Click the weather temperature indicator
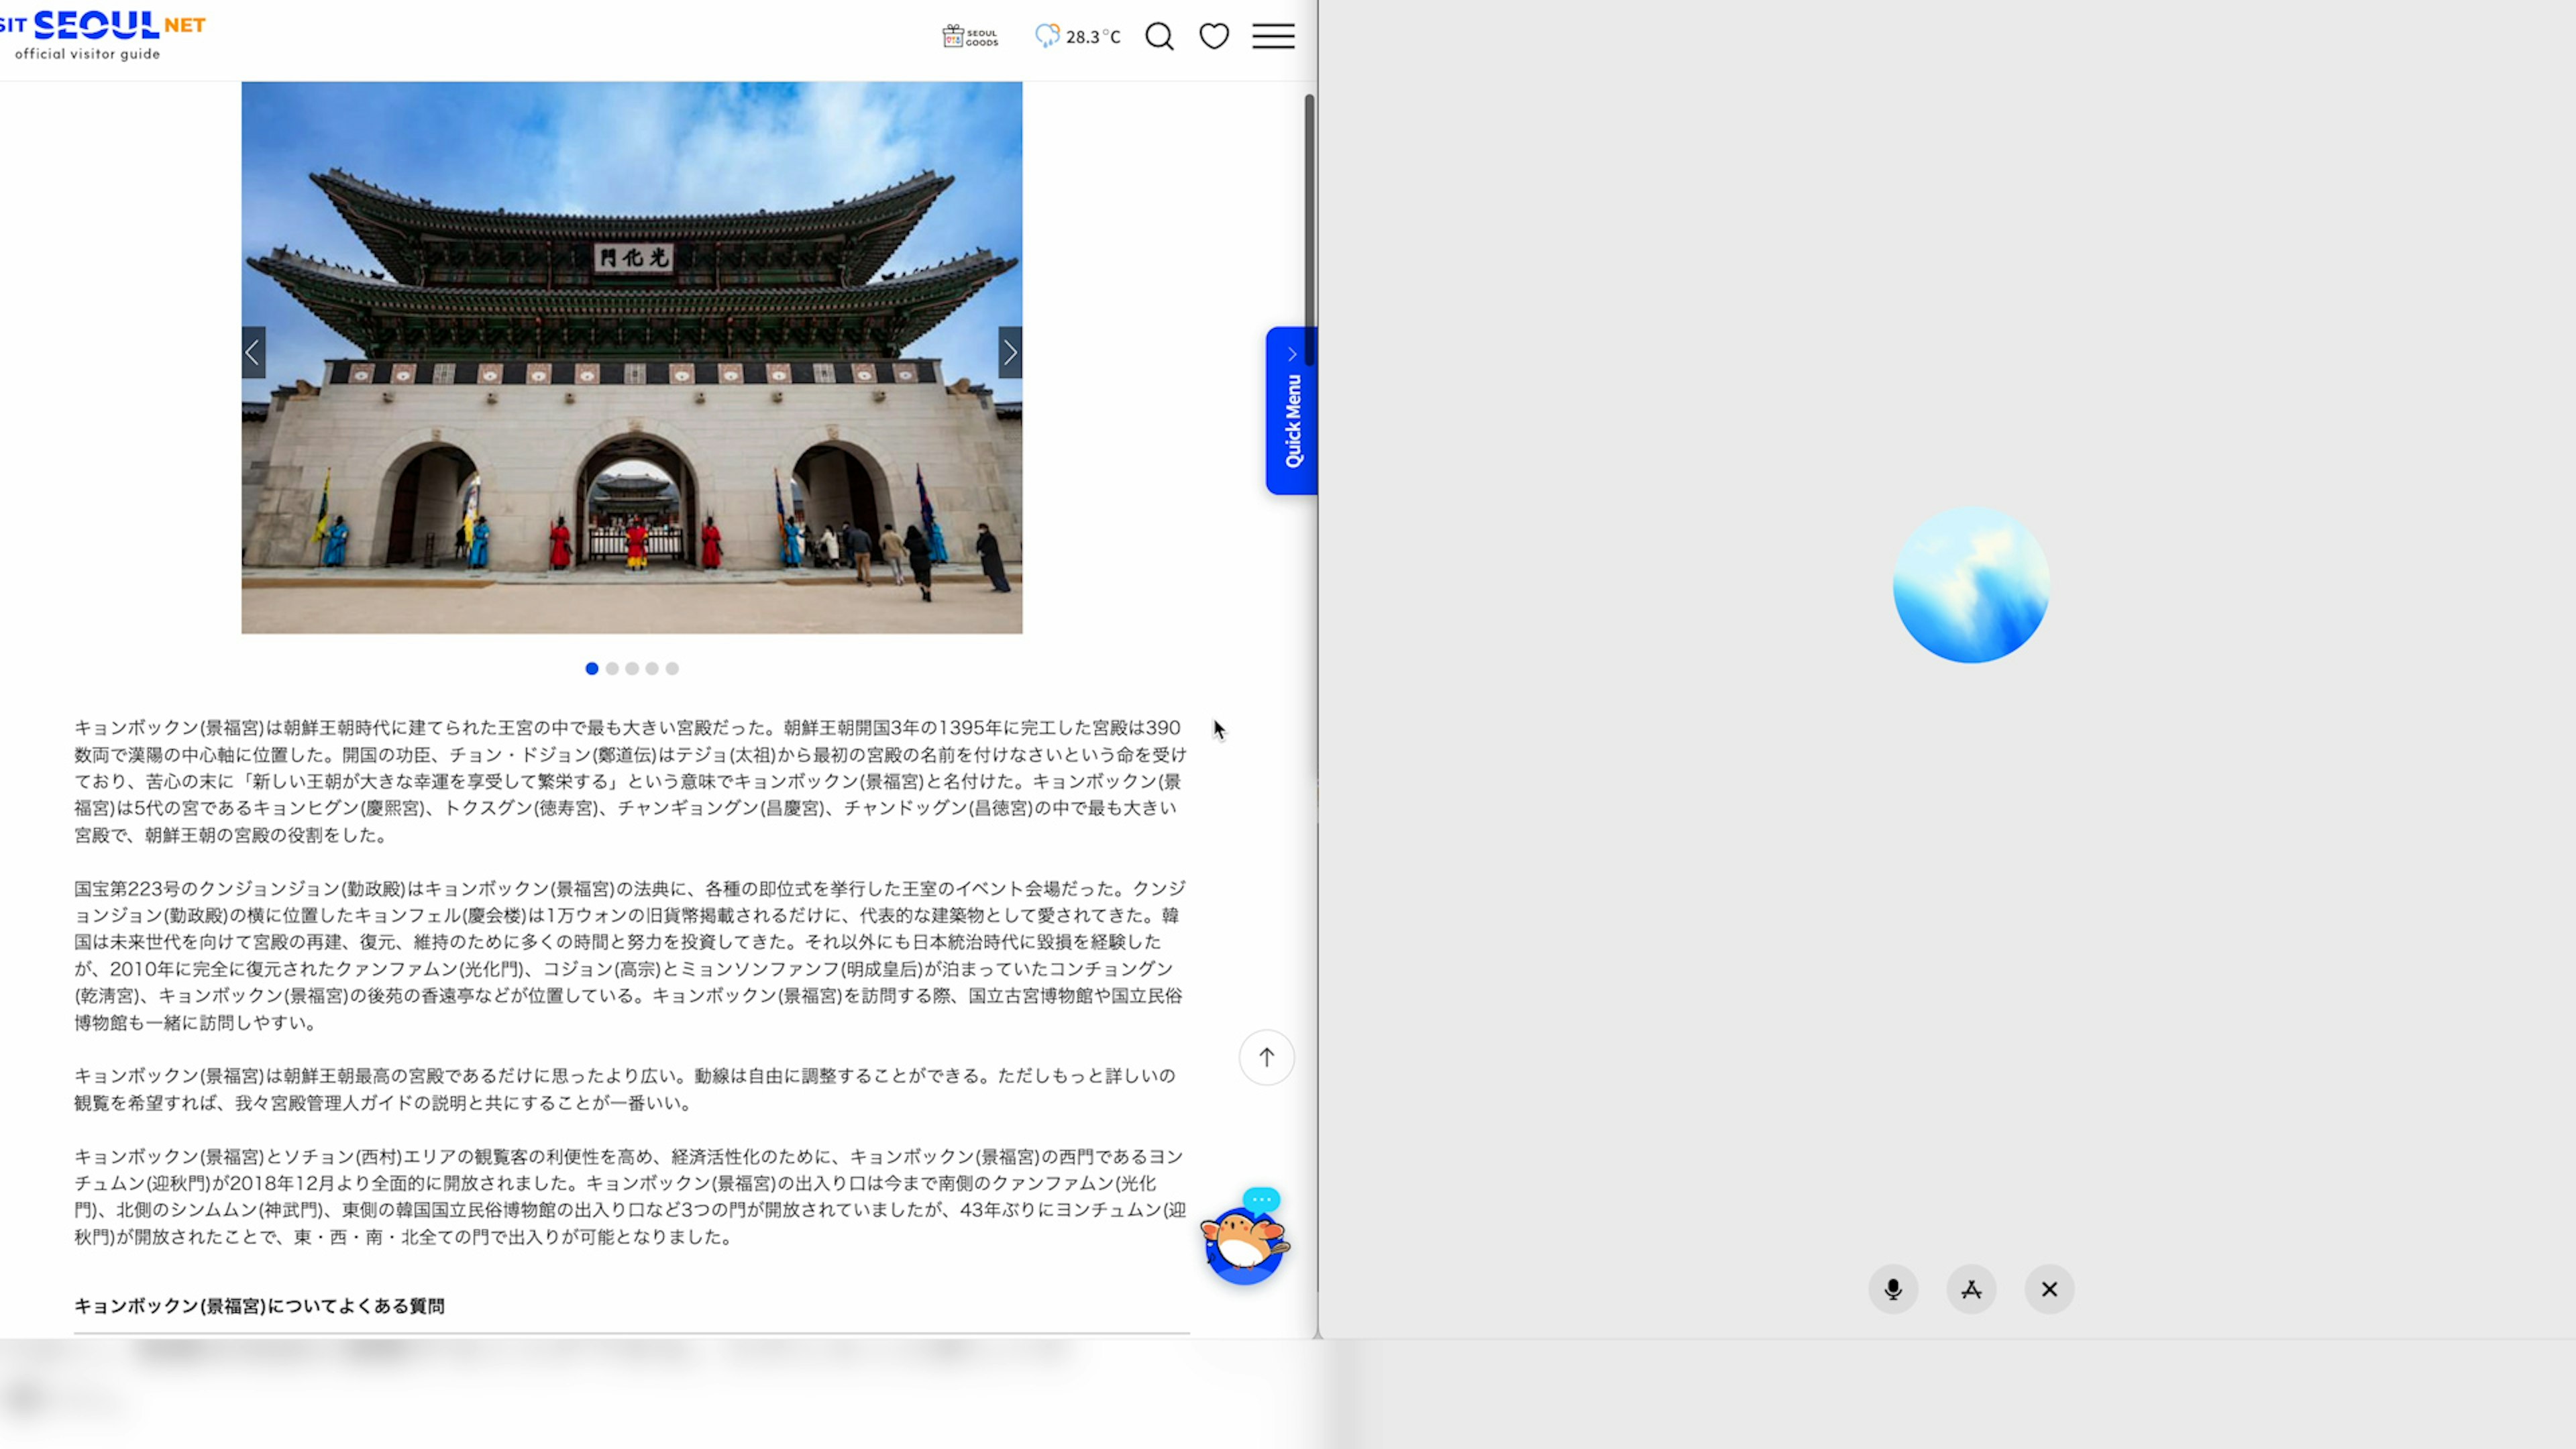 [x=1078, y=37]
